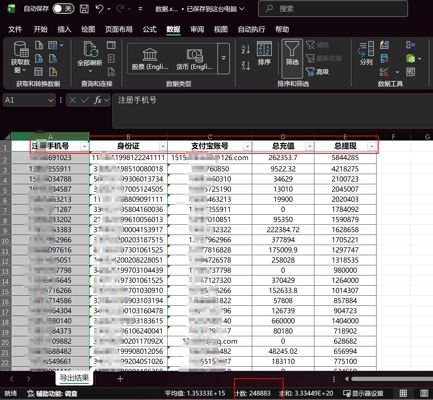
Task: Select the Stocks (股票) data type
Action: point(150,59)
